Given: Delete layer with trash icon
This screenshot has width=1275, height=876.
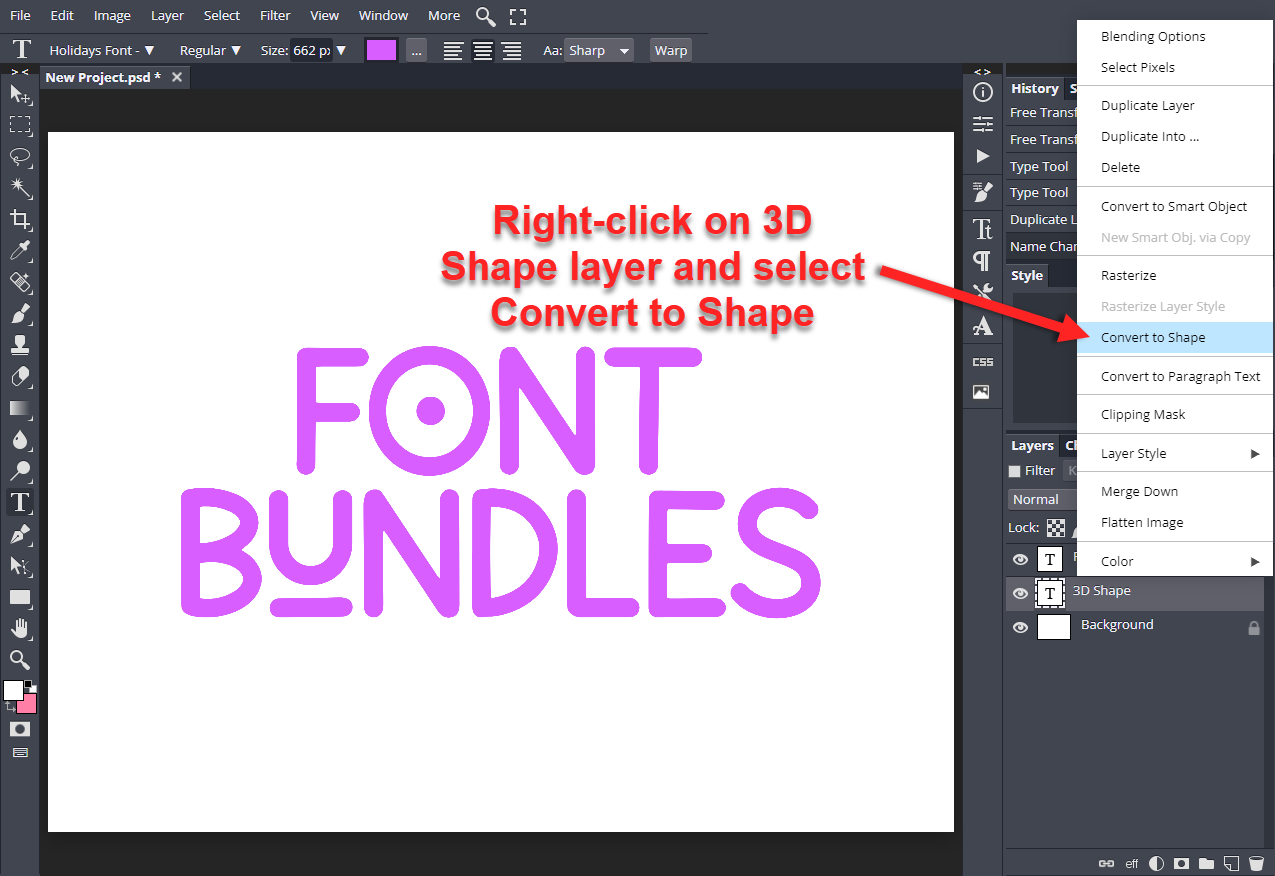Looking at the screenshot, I should [x=1257, y=862].
